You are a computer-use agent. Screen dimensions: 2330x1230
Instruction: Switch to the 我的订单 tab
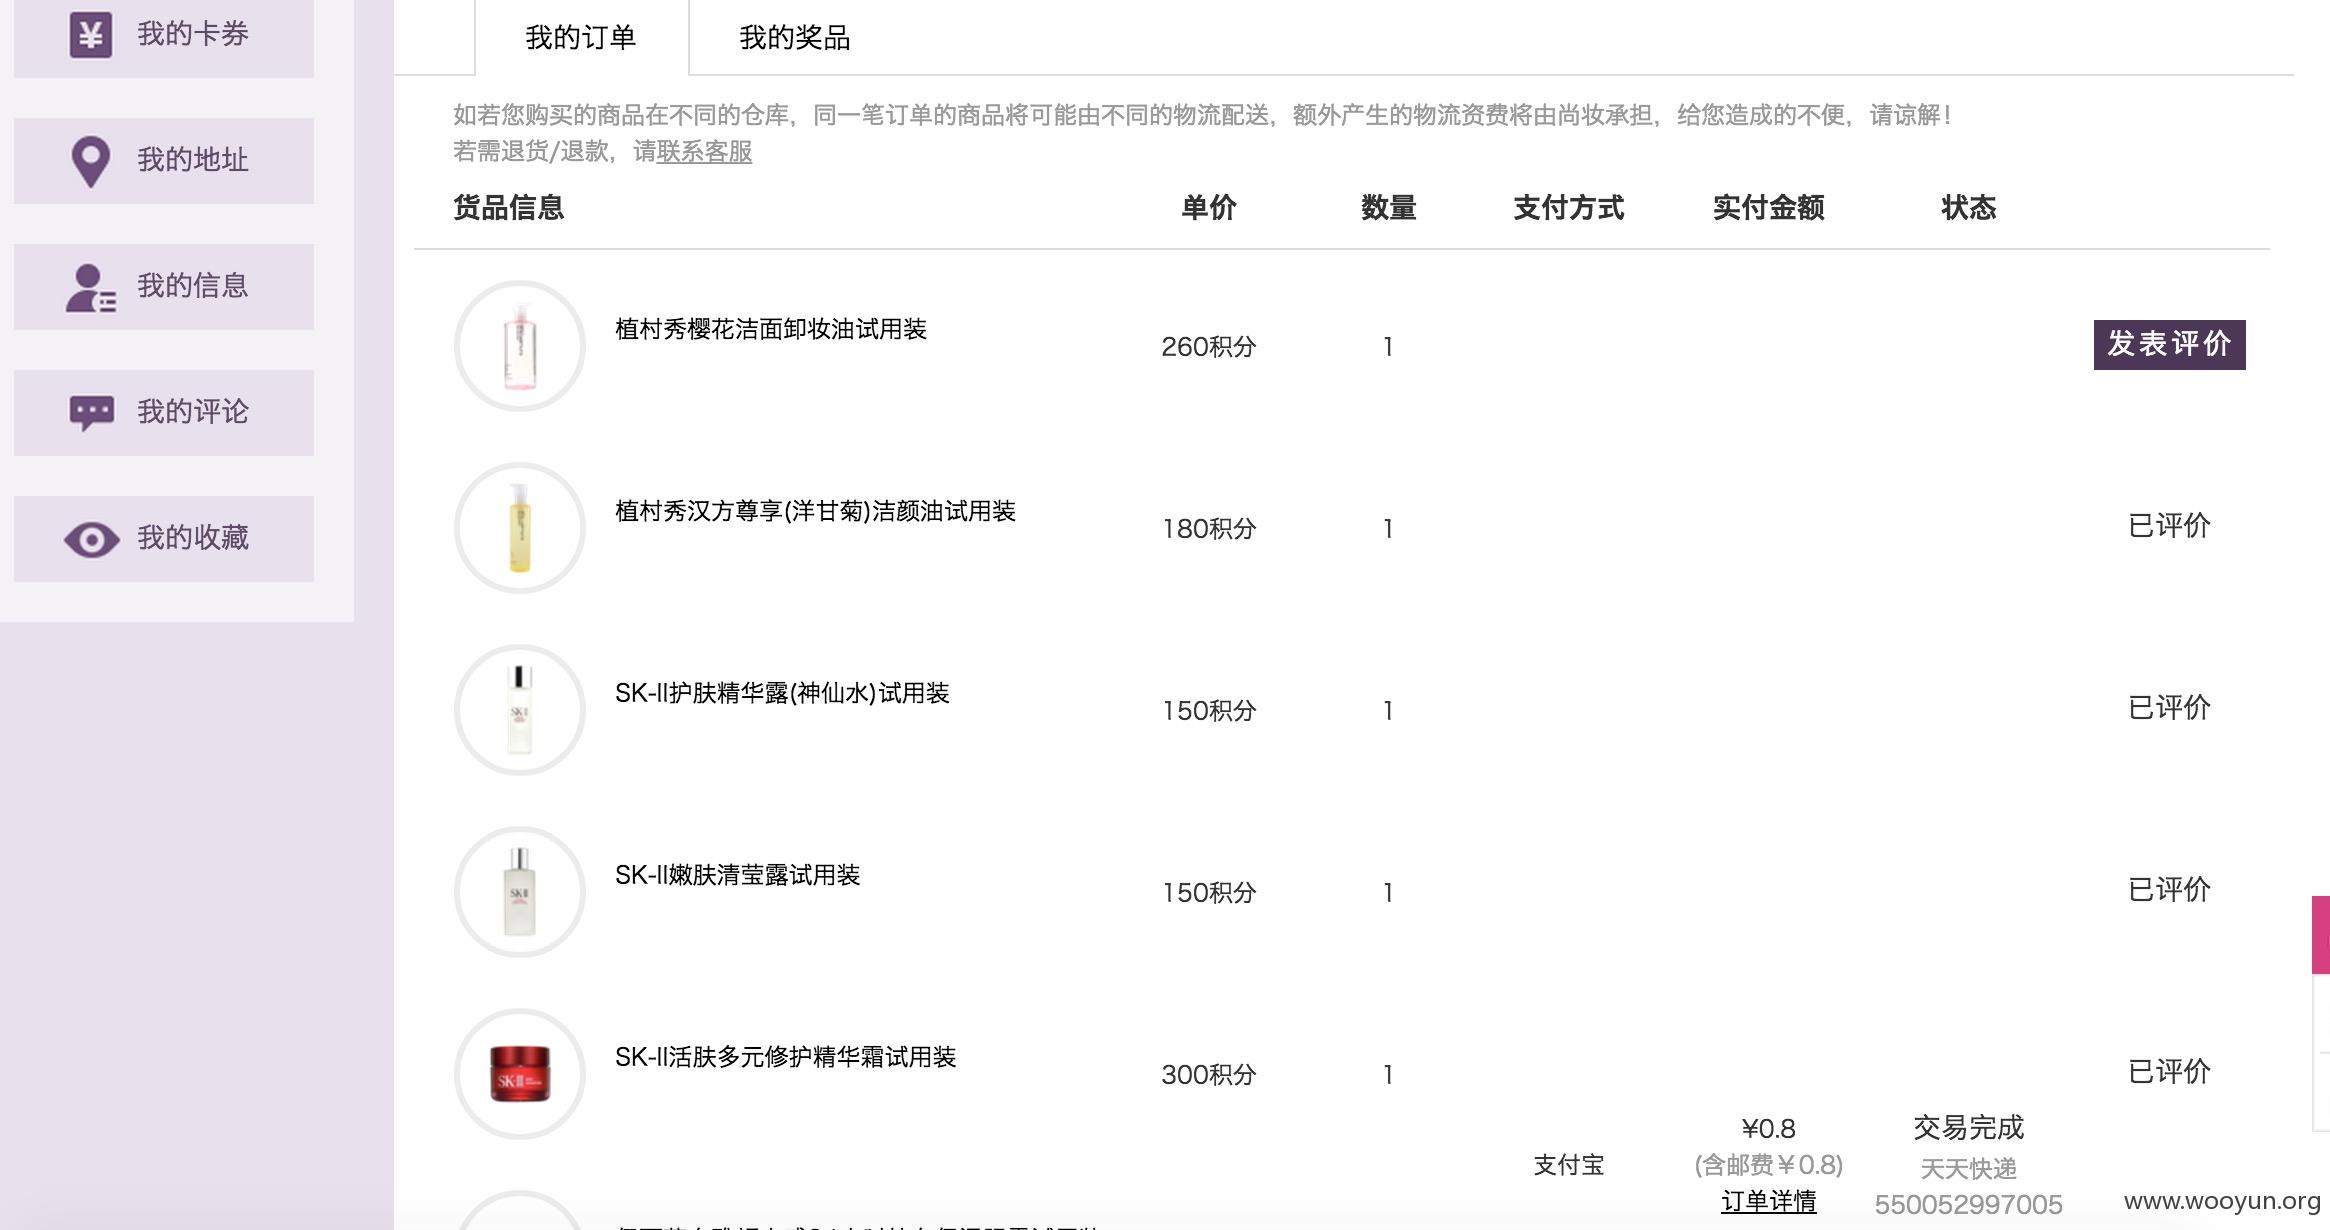click(x=581, y=38)
